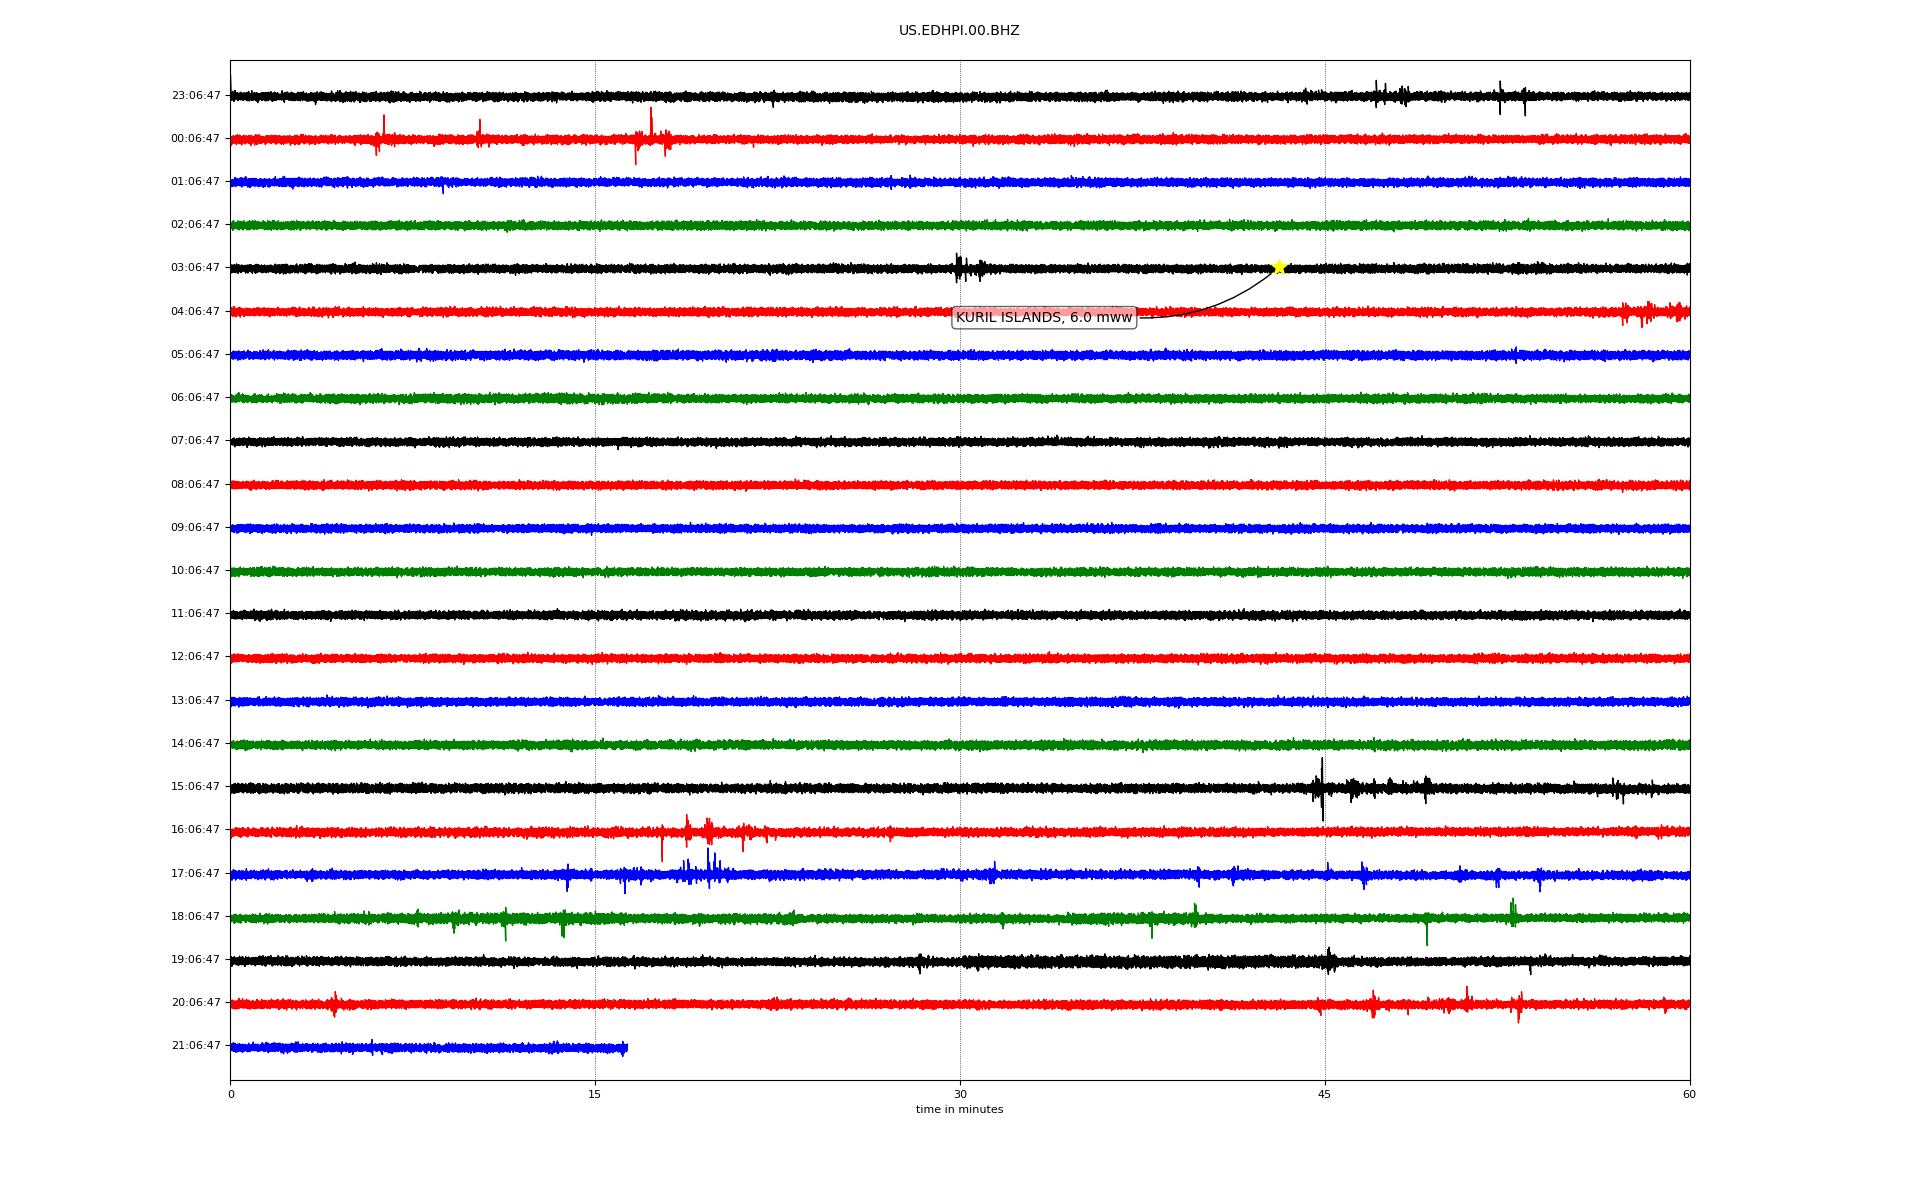
Task: Click the 'time in minutes' axis label
Action: pyautogui.click(x=959, y=1110)
